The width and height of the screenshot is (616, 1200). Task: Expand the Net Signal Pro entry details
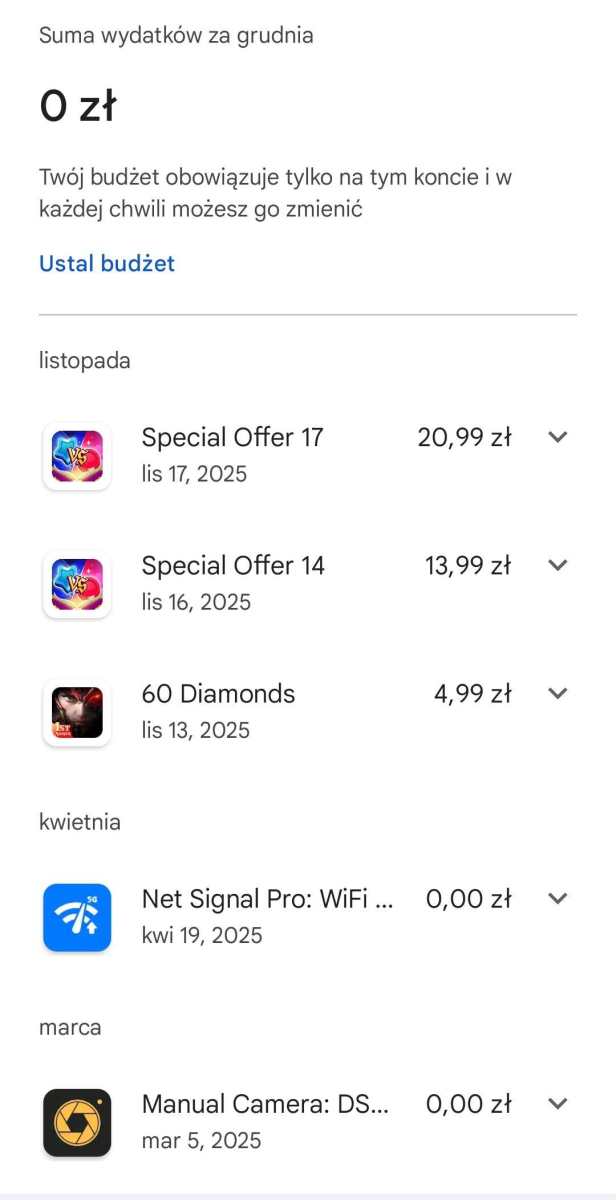pos(557,898)
